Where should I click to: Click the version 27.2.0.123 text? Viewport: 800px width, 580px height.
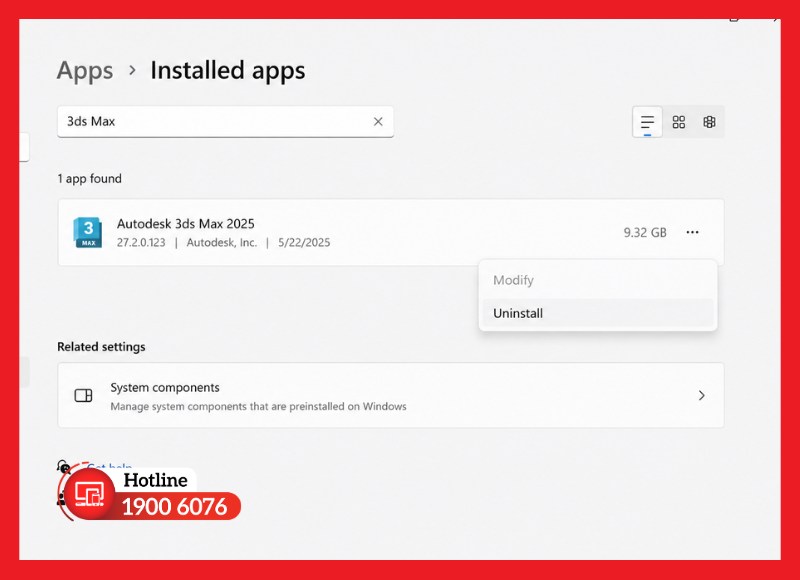tap(141, 242)
